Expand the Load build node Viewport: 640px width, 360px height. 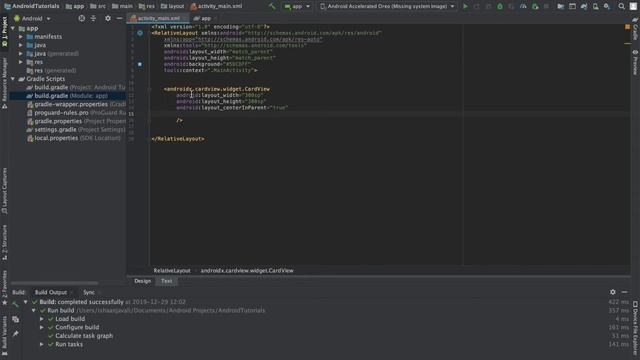tap(42, 319)
